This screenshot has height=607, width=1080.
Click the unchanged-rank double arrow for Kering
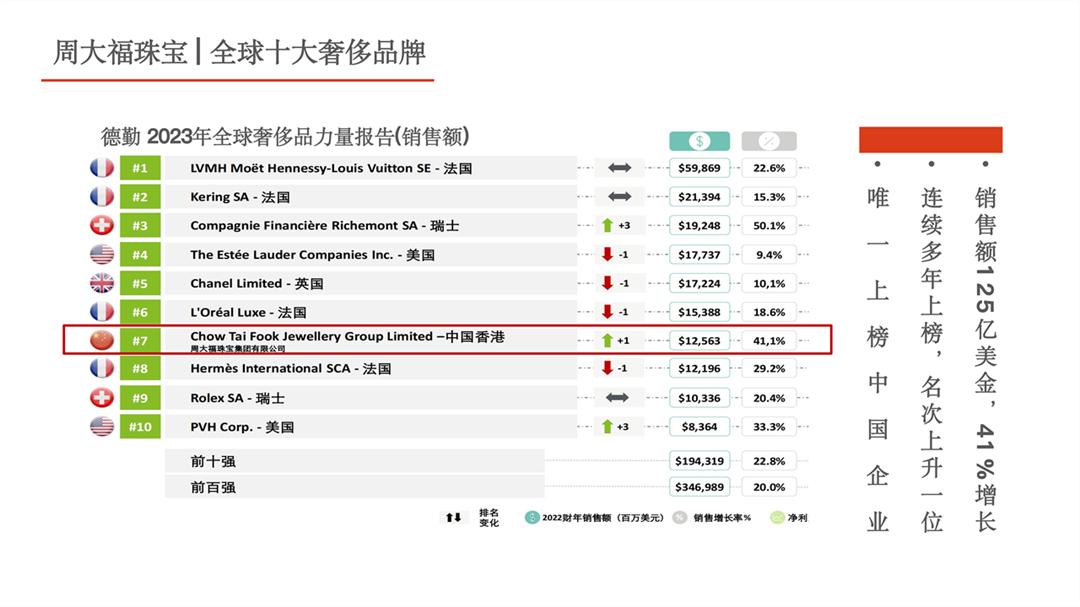619,196
